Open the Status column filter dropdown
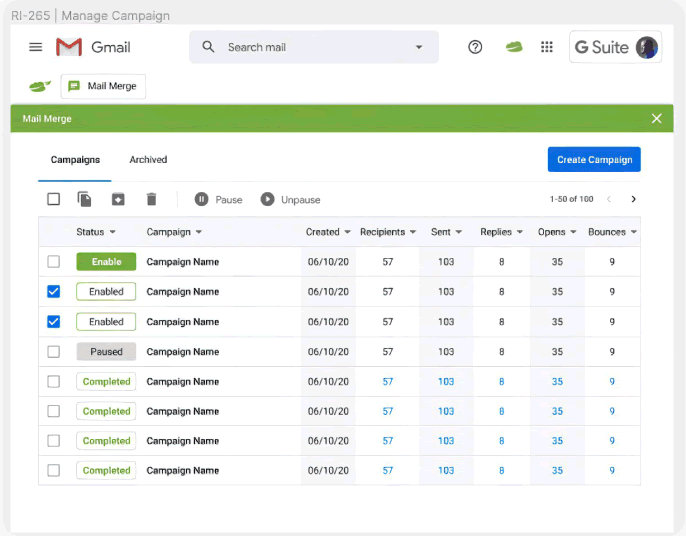 [112, 232]
